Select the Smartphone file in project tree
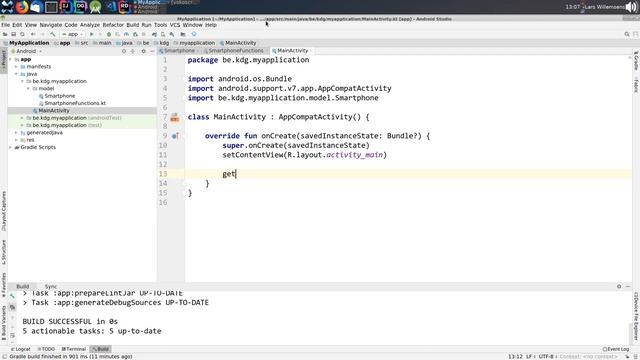 coord(60,96)
